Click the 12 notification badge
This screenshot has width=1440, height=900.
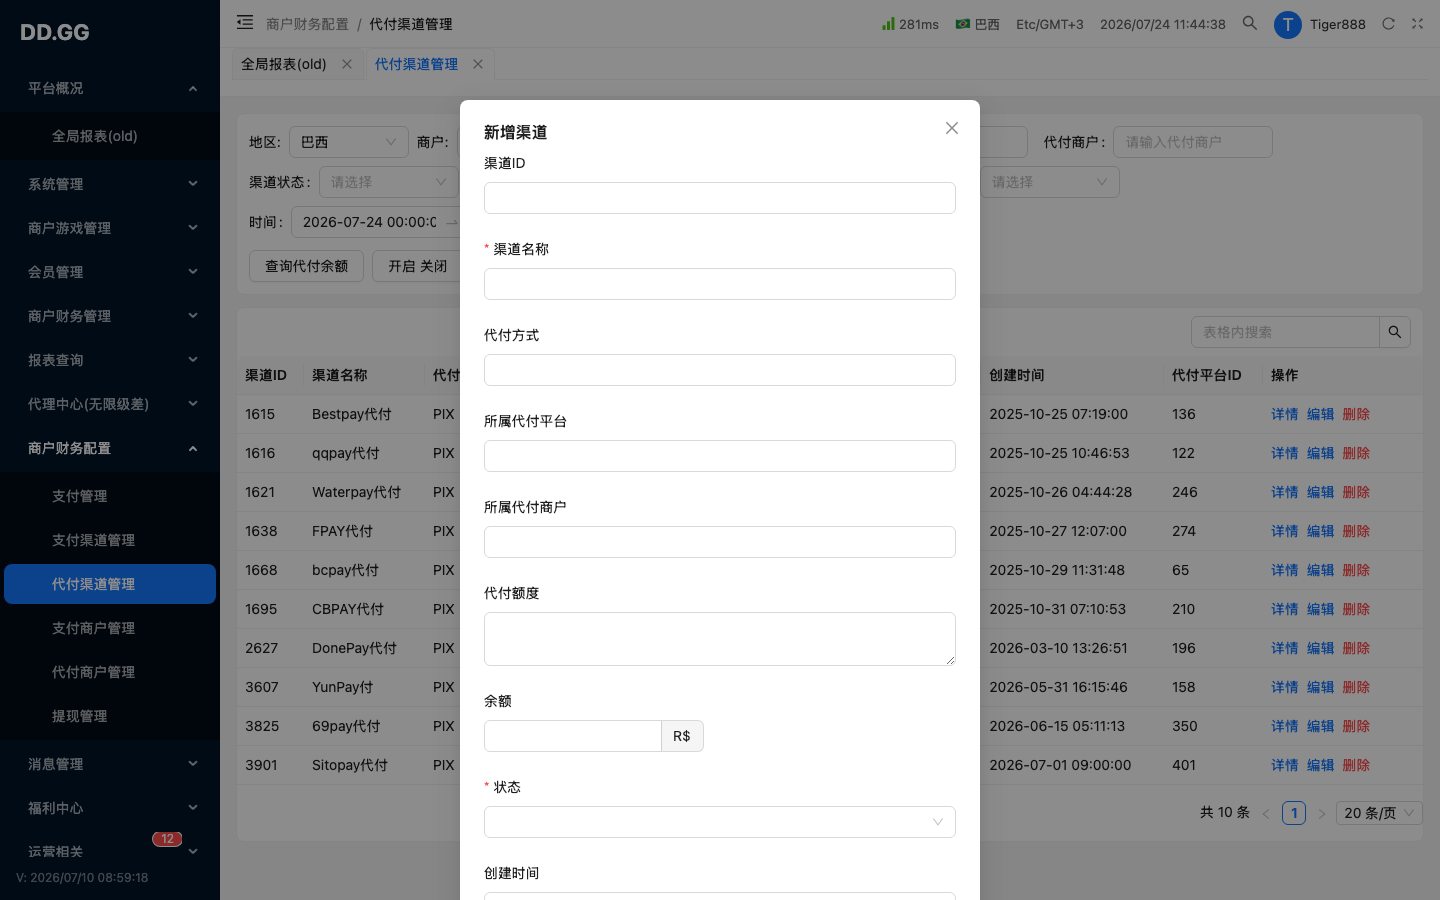point(167,839)
